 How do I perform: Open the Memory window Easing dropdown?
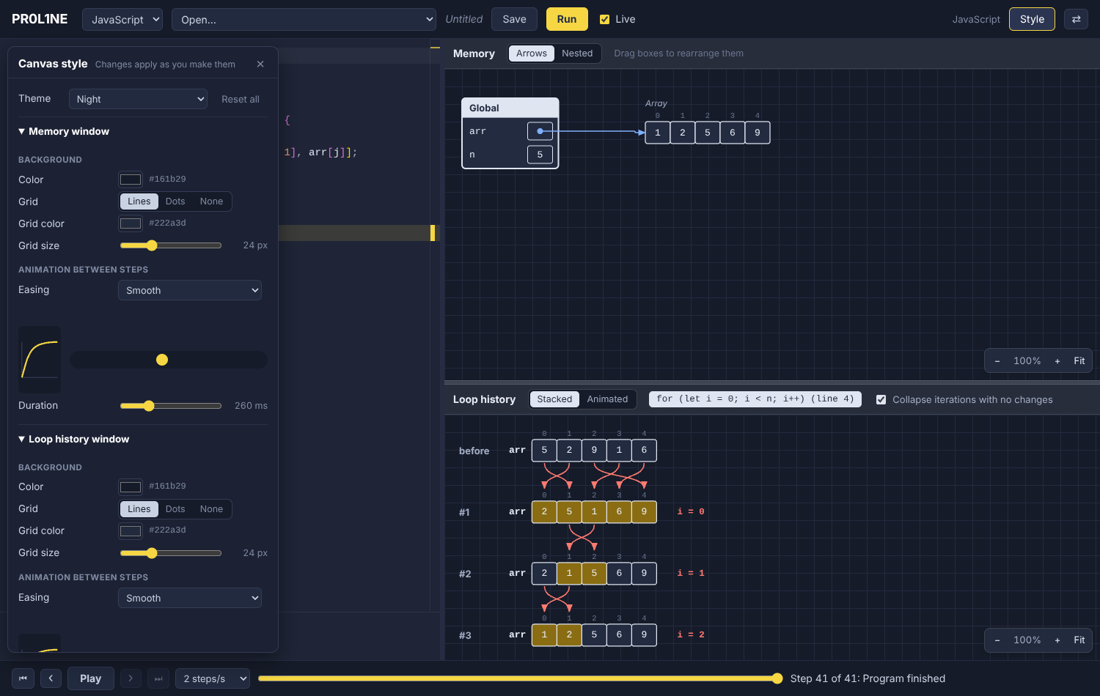click(189, 290)
